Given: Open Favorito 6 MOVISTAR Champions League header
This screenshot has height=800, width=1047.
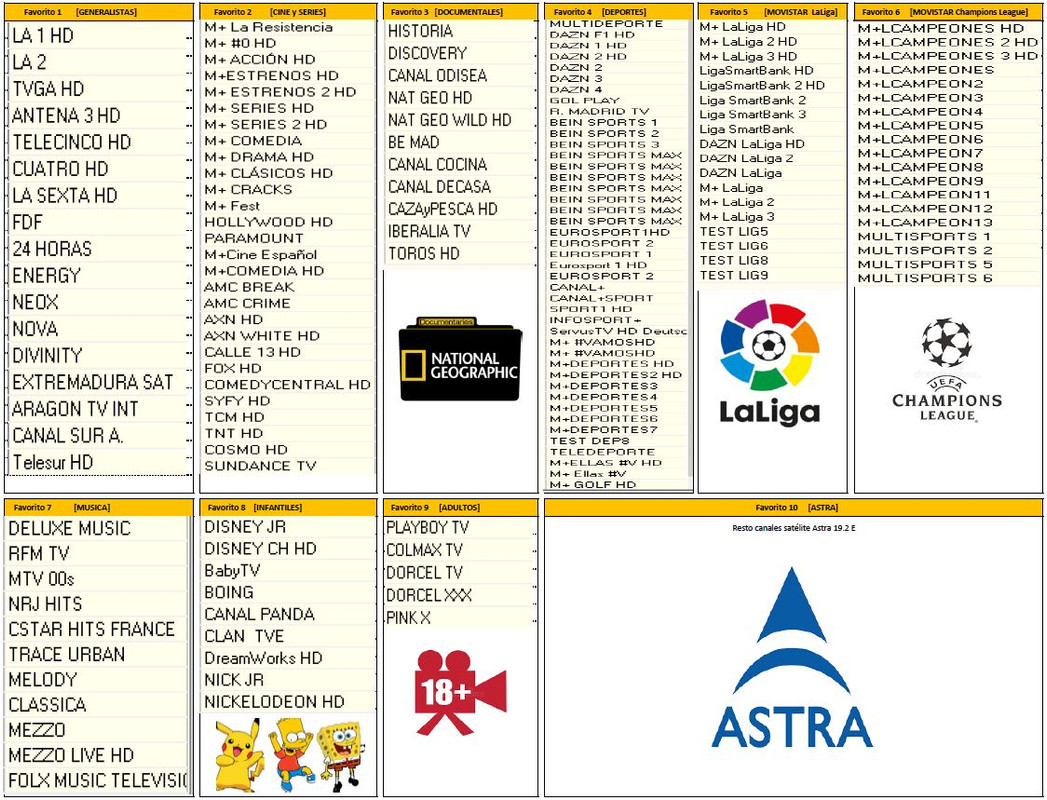Looking at the screenshot, I should 948,12.
